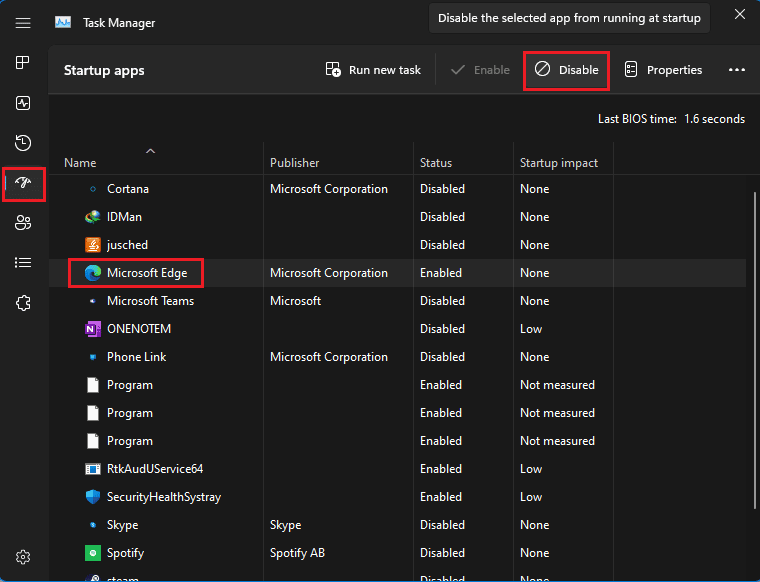Click the IDMan app icon
The width and height of the screenshot is (760, 582).
click(93, 217)
